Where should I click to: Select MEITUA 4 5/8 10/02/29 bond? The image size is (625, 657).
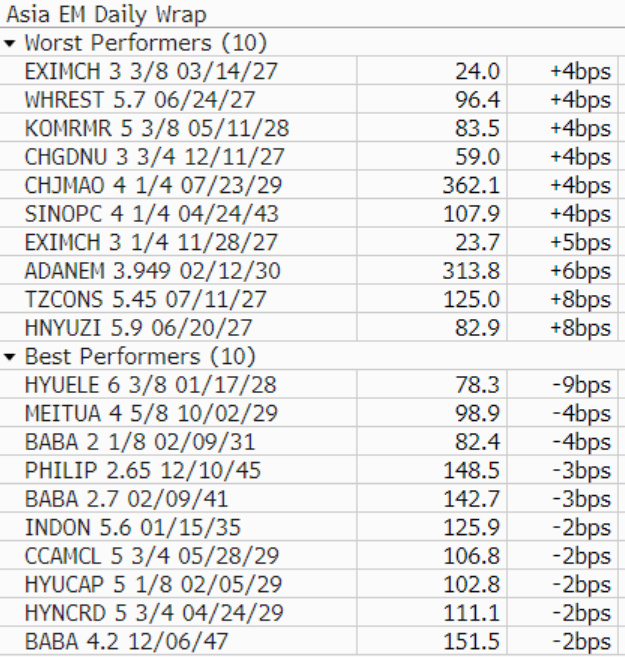[x=150, y=414]
